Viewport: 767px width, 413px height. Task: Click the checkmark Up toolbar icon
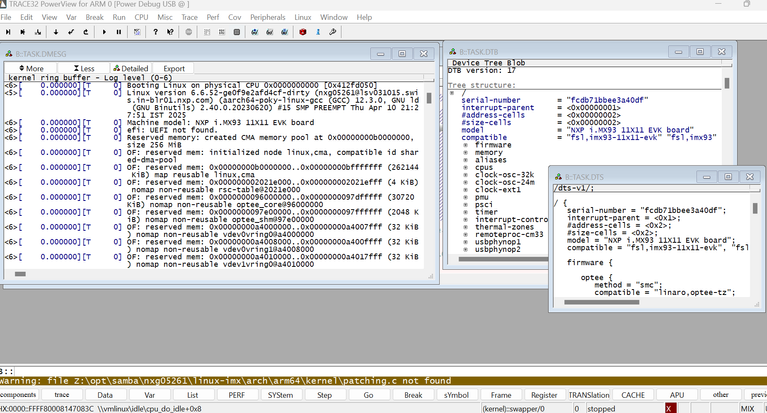click(71, 32)
